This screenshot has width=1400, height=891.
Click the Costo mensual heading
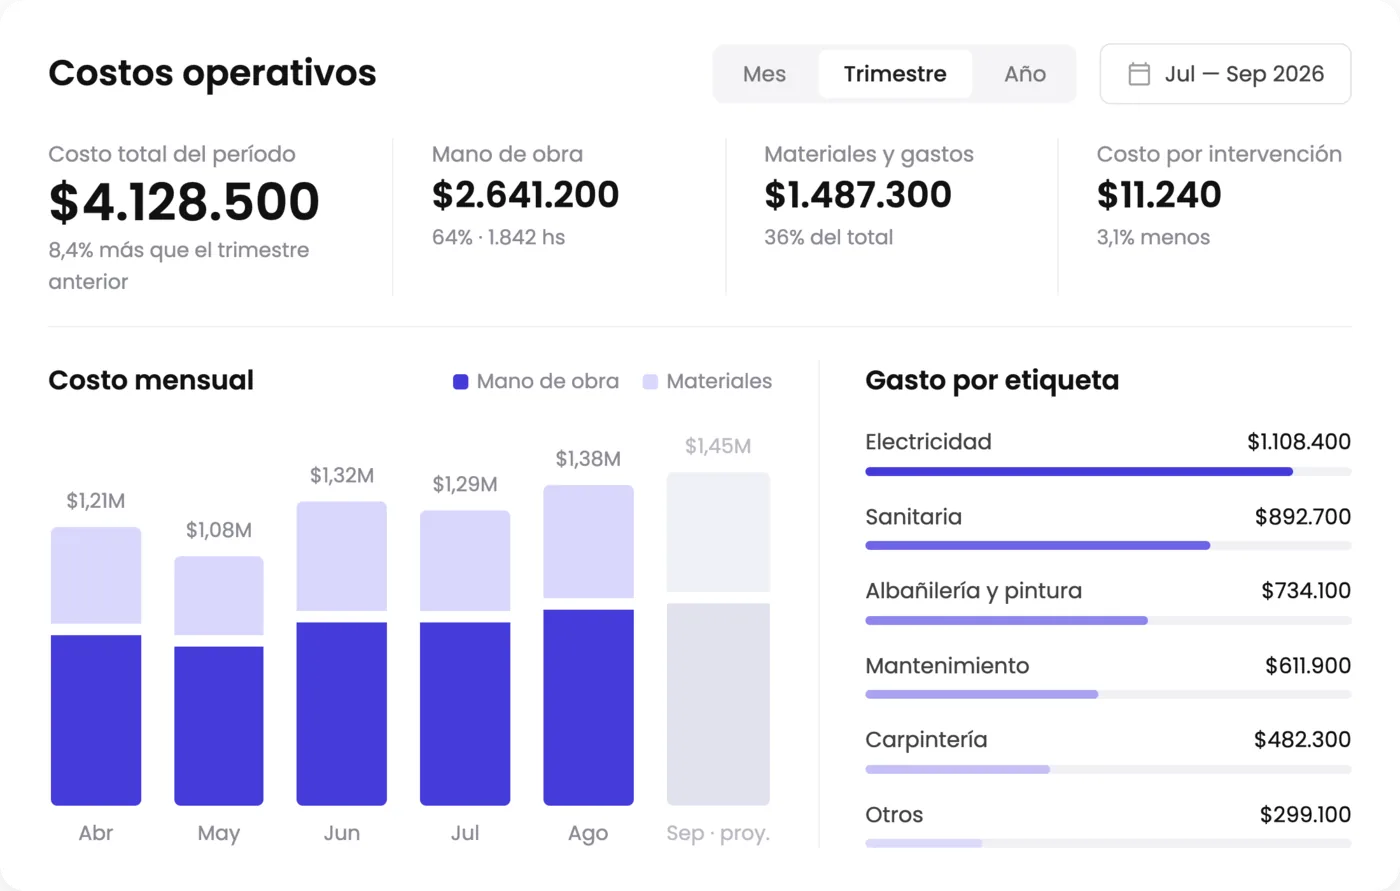[151, 381]
